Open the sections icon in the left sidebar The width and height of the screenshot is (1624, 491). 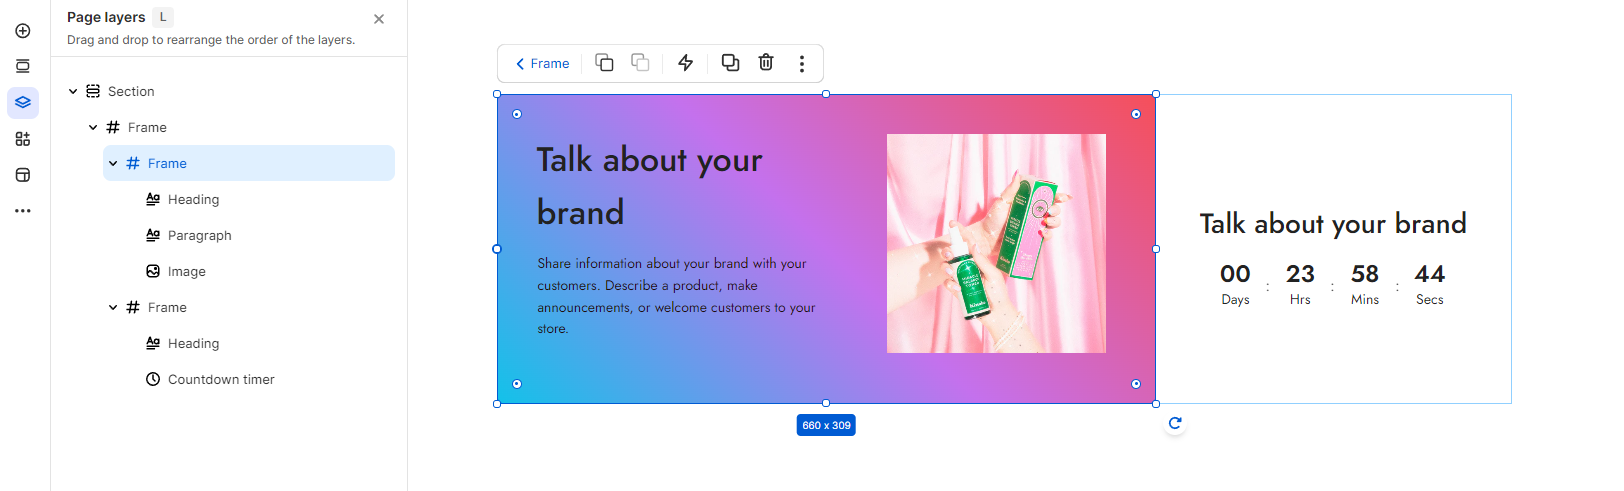click(23, 67)
